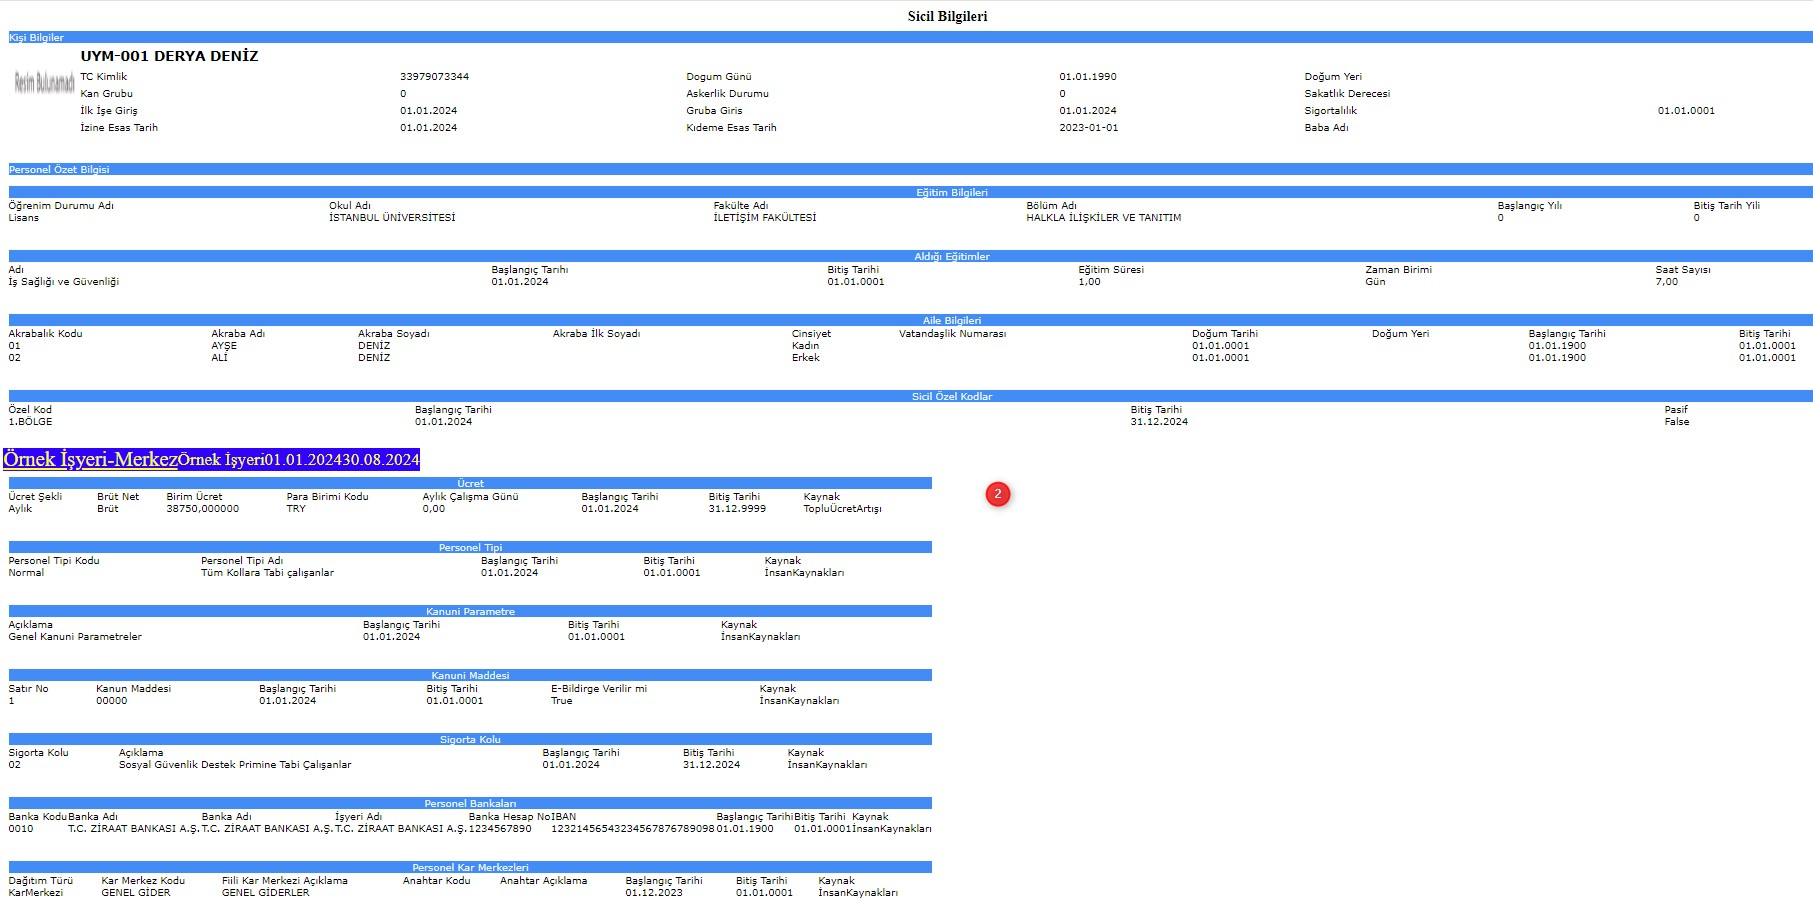This screenshot has height=901, width=1813.
Task: Click the Kanuni Maddesi section header
Action: point(470,675)
